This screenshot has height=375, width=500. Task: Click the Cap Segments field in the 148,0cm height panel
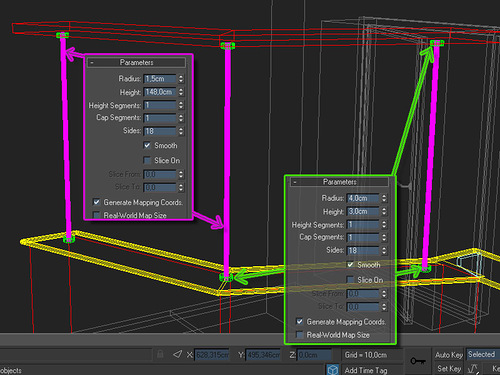click(160, 118)
